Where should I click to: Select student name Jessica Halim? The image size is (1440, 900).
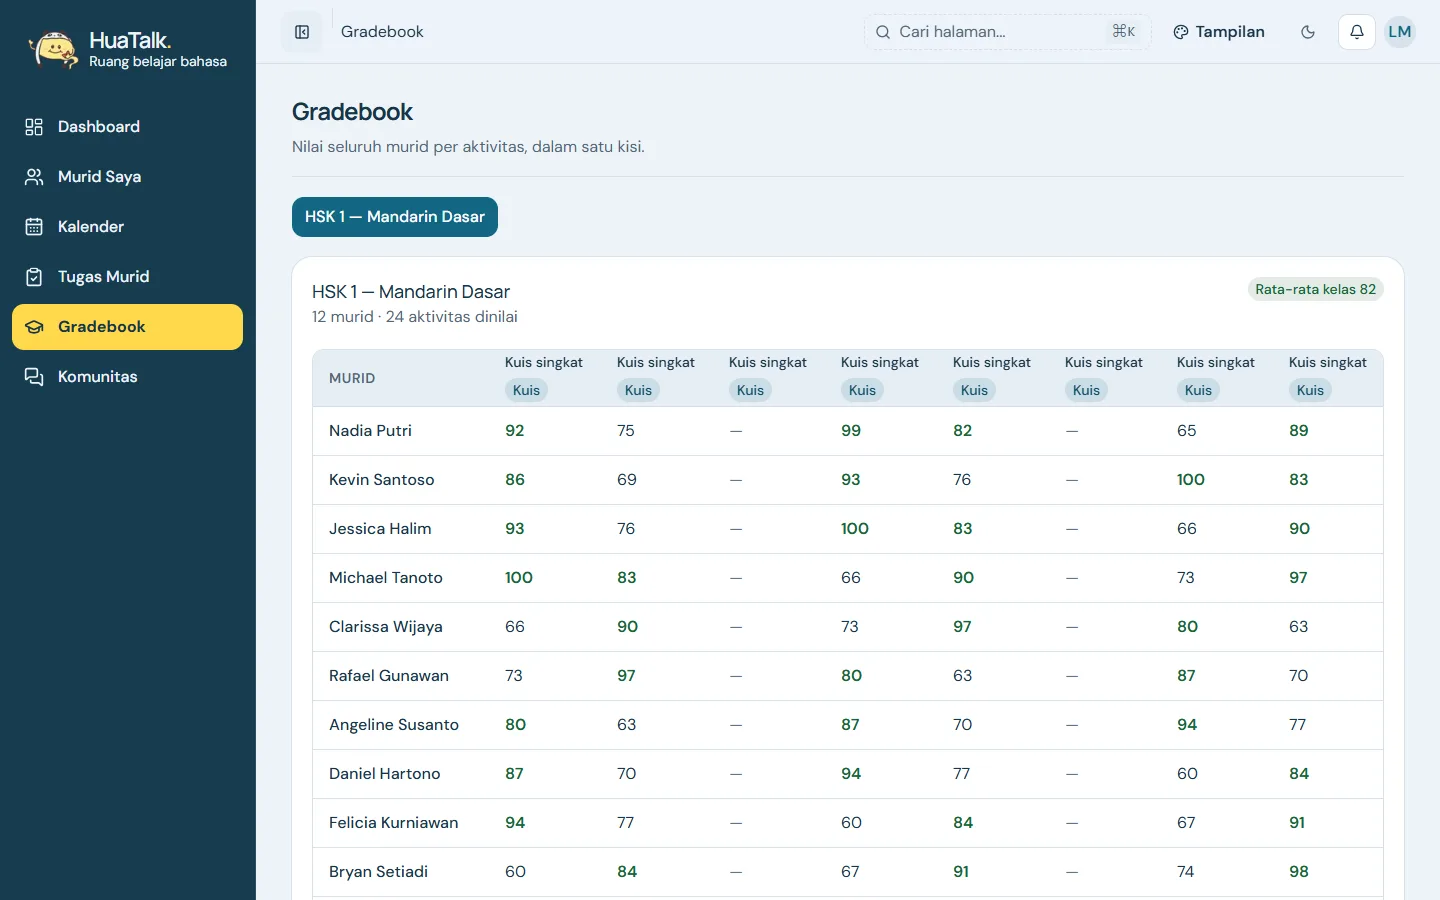(x=380, y=529)
